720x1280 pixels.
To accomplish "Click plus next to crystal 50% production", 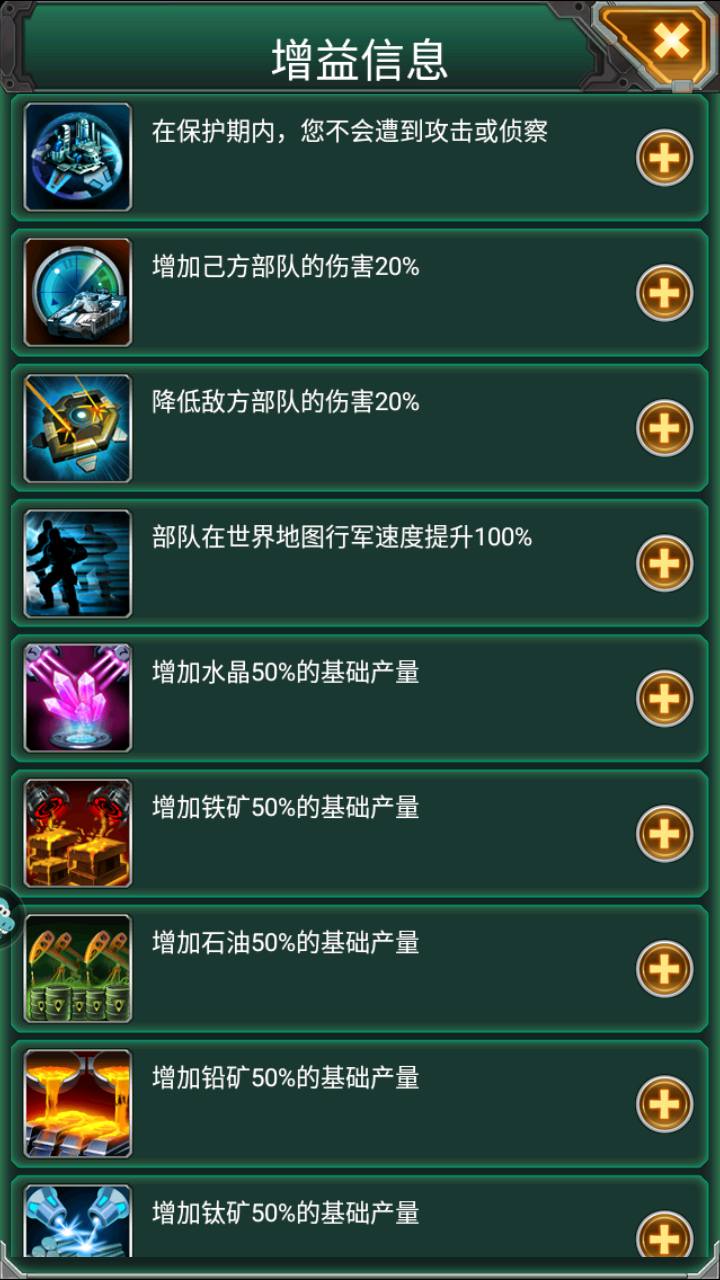I will pyautogui.click(x=665, y=698).
